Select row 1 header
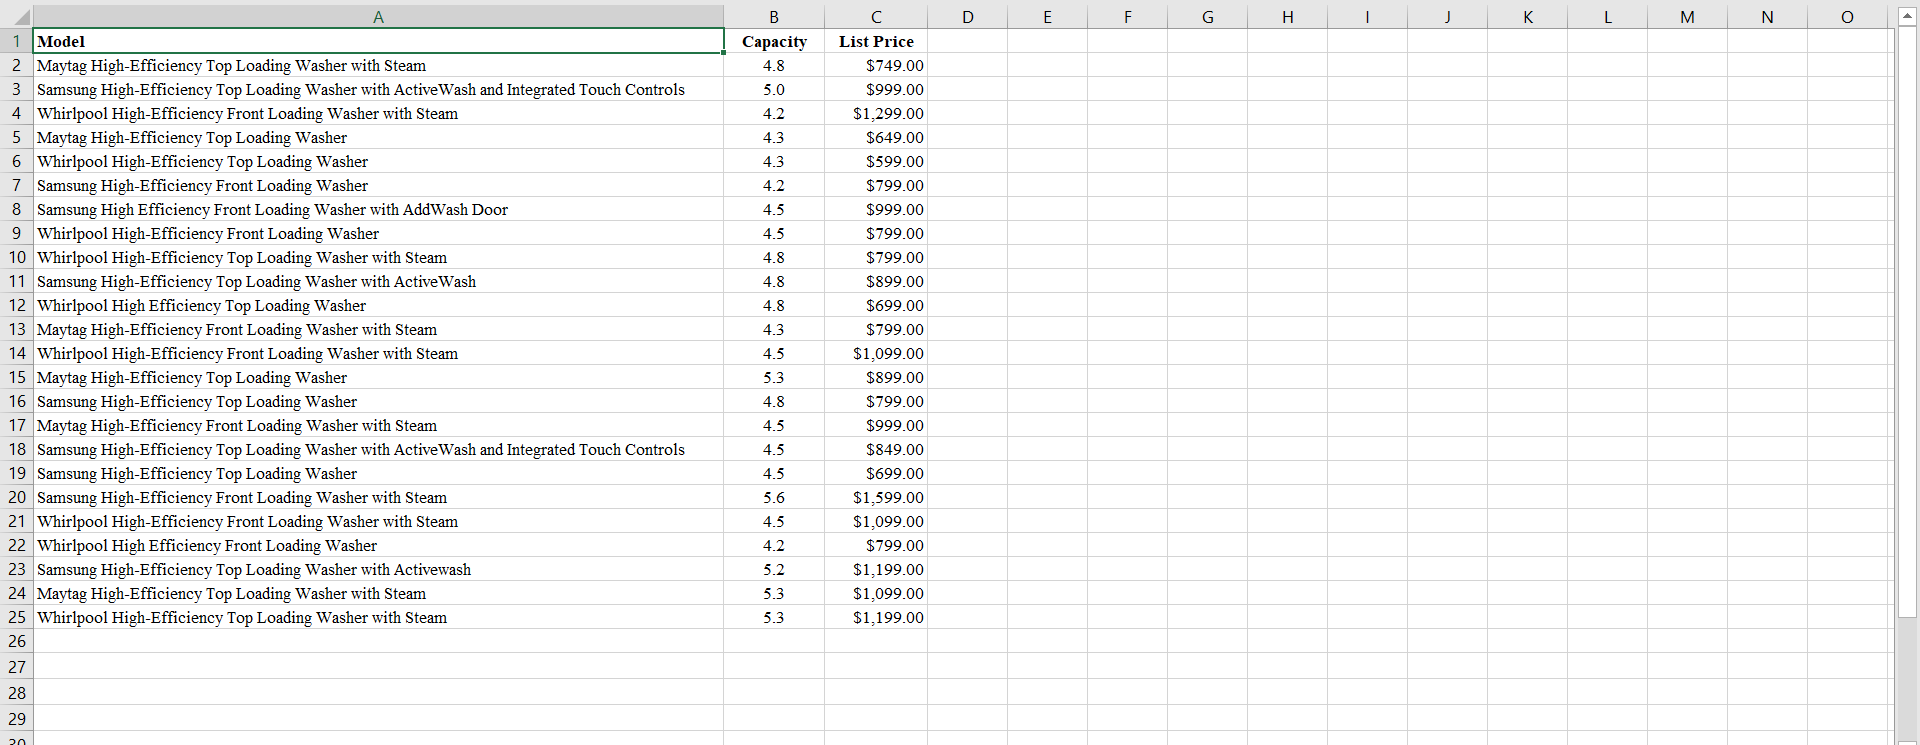This screenshot has height=745, width=1920. click(x=17, y=41)
